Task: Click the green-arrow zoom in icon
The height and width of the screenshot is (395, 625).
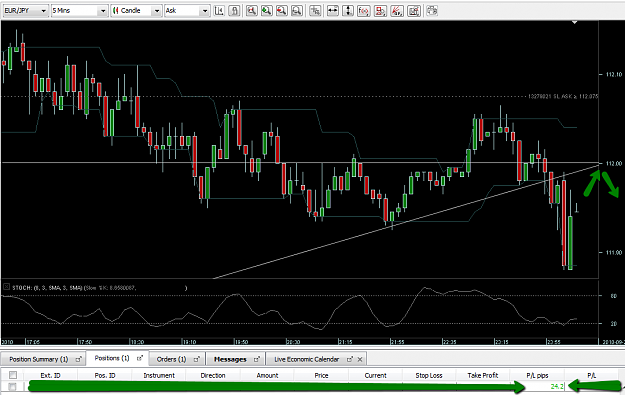Action: tap(267, 11)
